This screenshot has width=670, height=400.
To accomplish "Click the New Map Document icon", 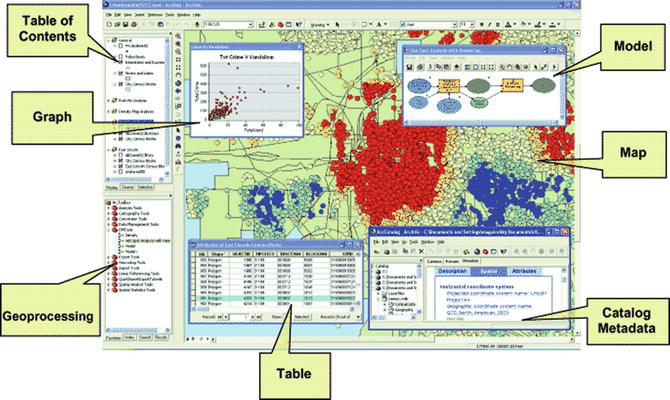I will pyautogui.click(x=109, y=24).
